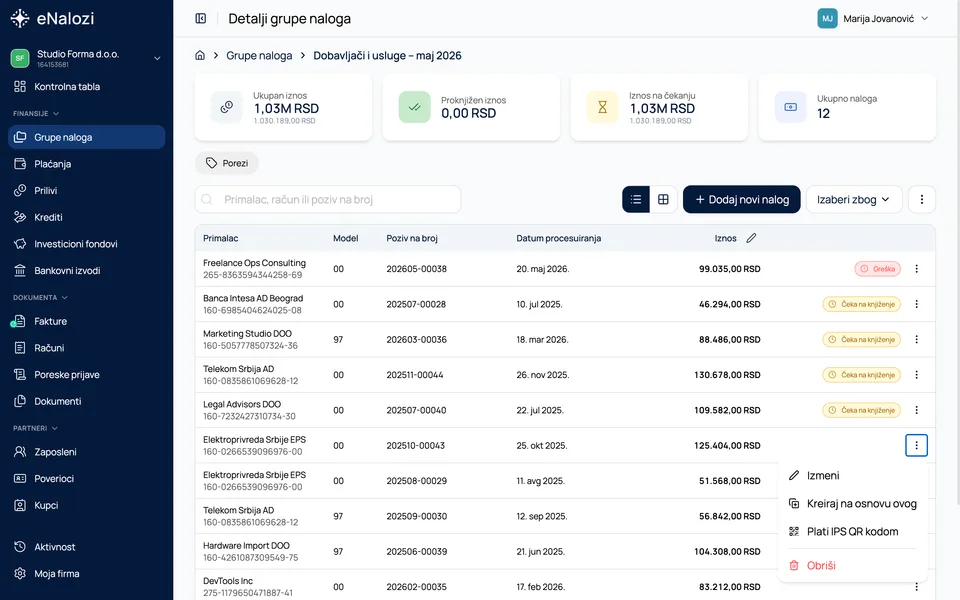
Task: Click the Proknjižen iznos checkmark icon
Action: [x=414, y=107]
